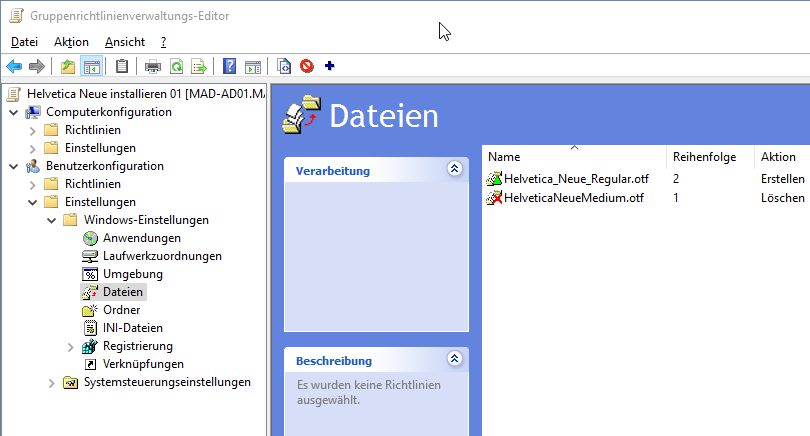Click the blue Back arrow in toolbar

pos(14,67)
